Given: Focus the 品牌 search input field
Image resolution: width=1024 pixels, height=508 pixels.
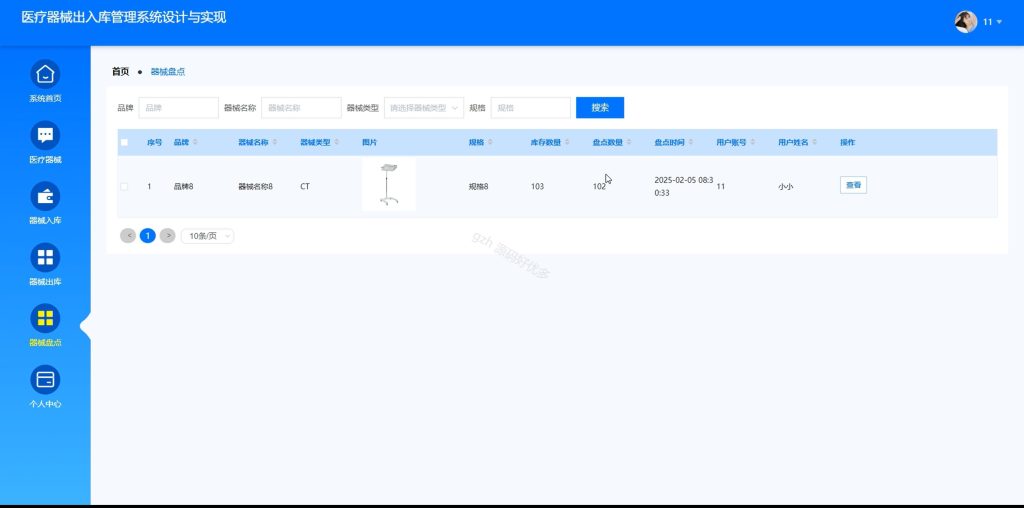Looking at the screenshot, I should [x=178, y=108].
